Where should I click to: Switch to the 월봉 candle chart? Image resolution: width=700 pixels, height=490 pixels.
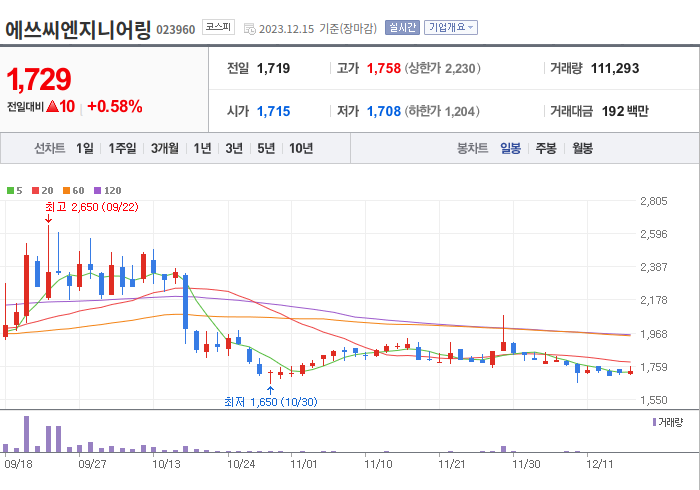tap(583, 148)
